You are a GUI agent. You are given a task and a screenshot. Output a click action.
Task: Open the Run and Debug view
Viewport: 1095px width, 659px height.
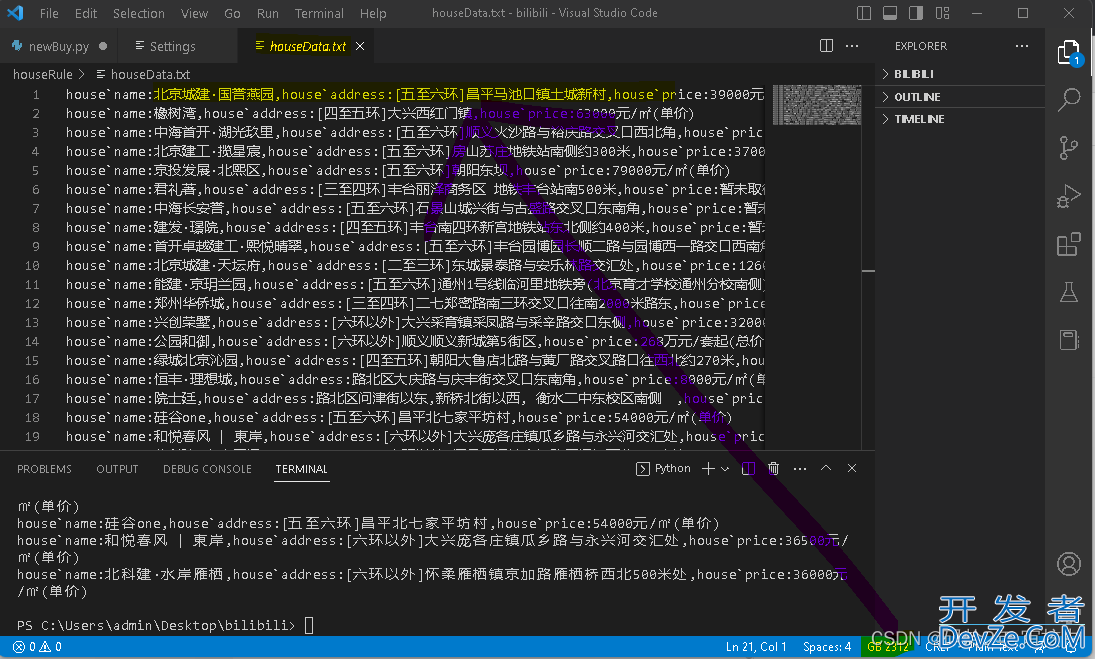1068,196
